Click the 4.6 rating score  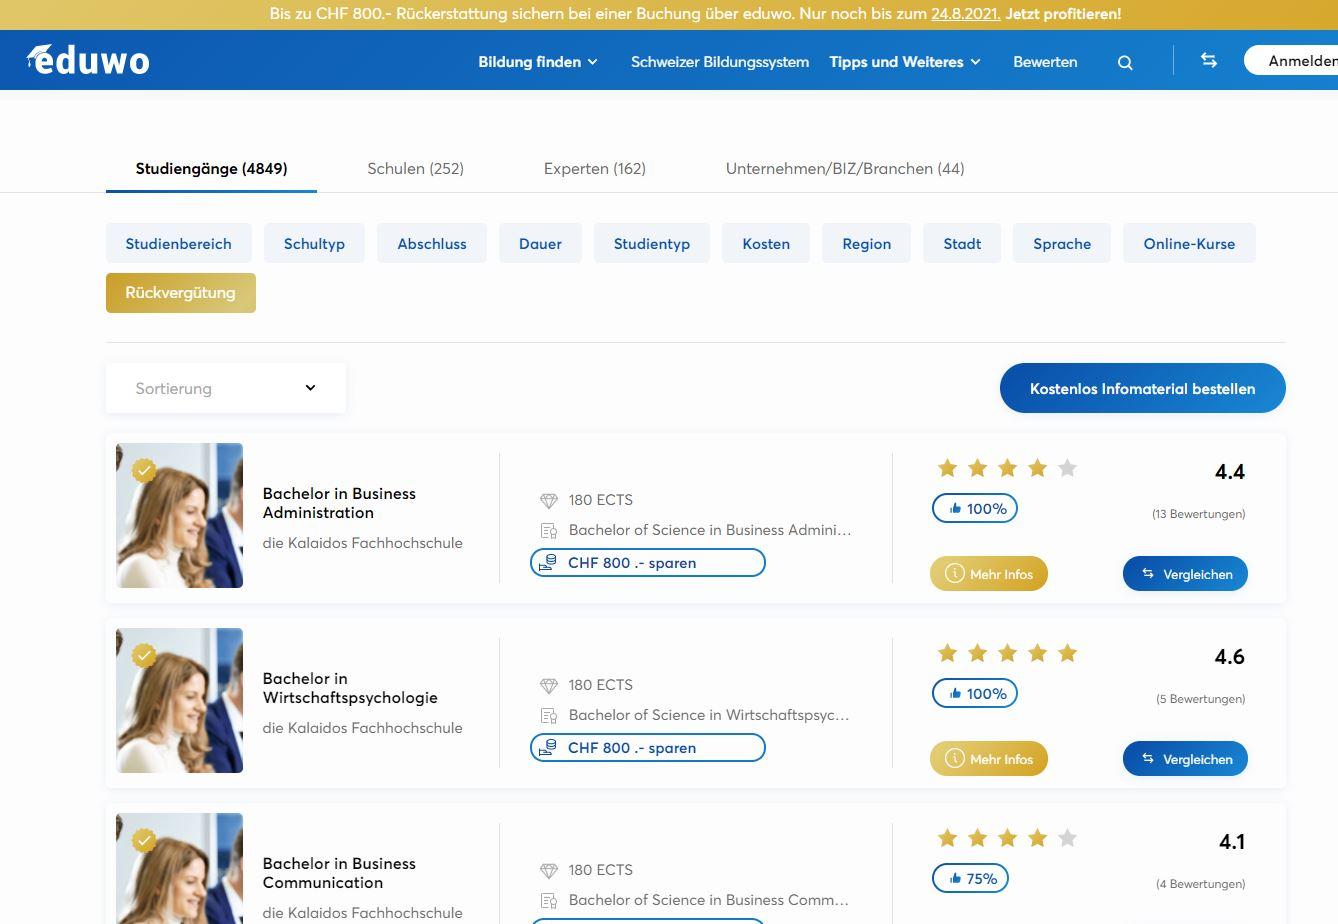click(1230, 657)
